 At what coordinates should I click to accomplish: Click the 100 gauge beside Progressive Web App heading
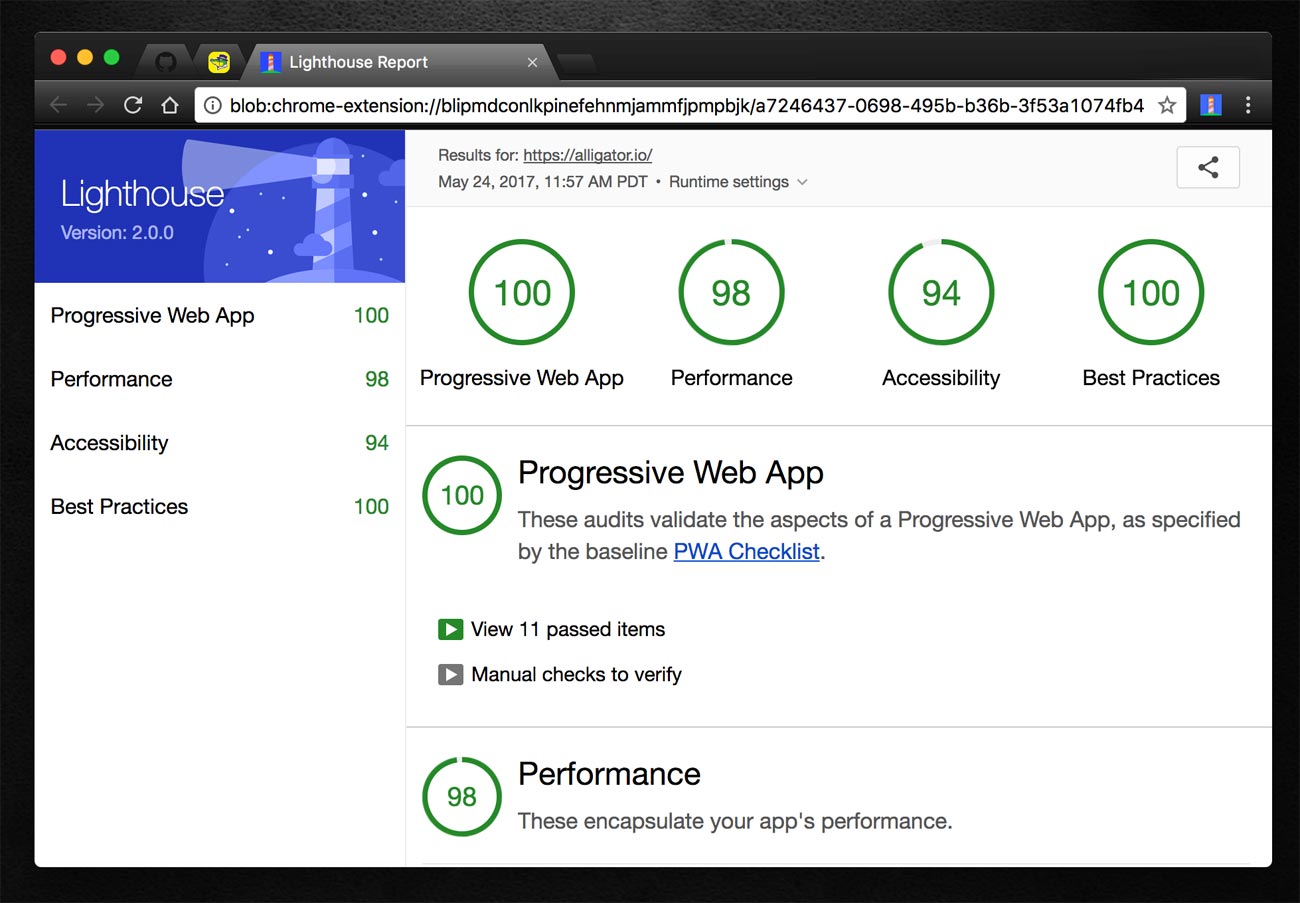pos(462,495)
